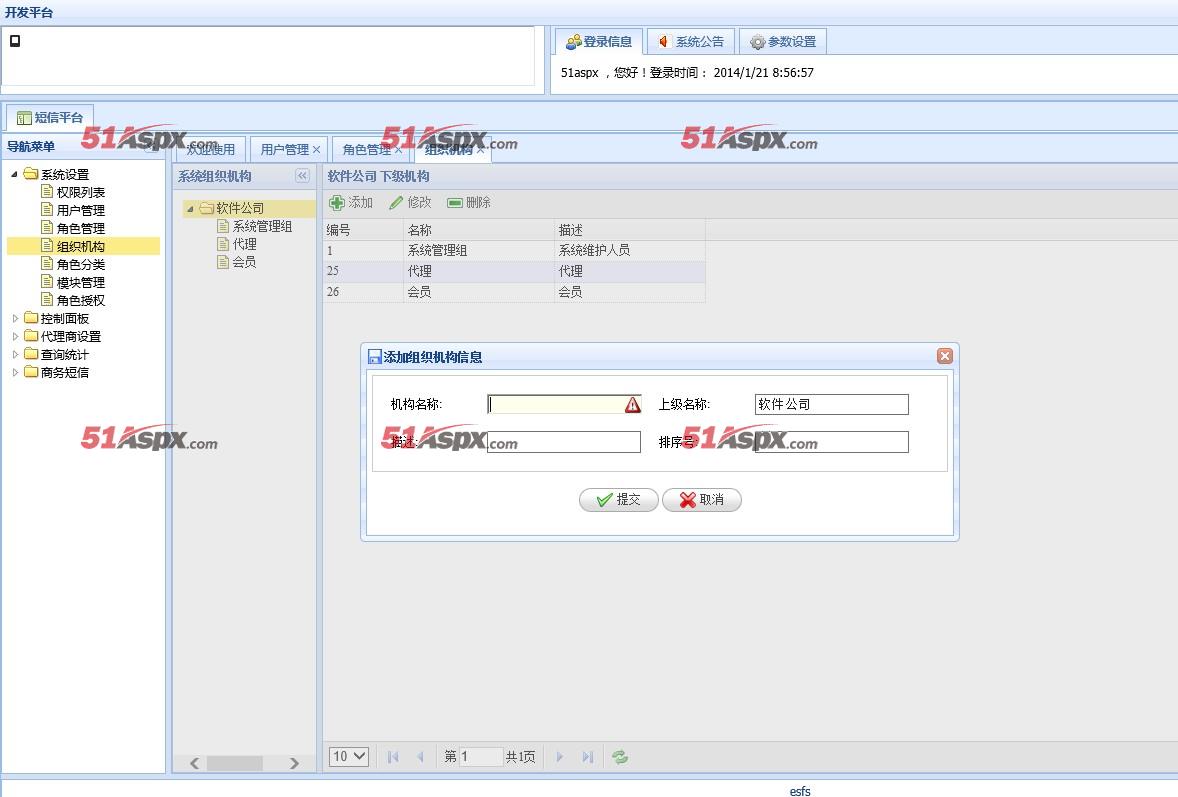Click the Delete (删除) toolbar icon

(455, 203)
